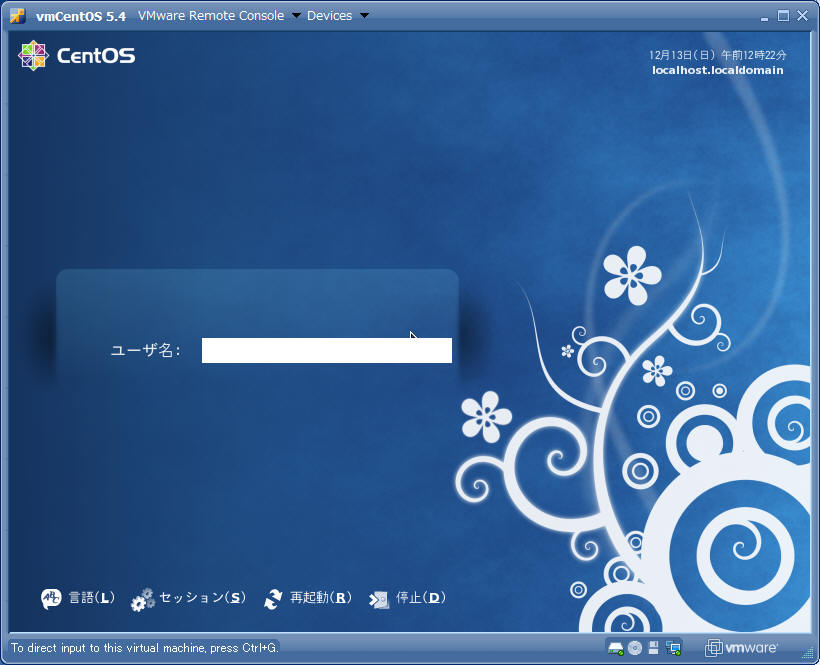Click the localhost.localdomain hostname text

point(717,70)
